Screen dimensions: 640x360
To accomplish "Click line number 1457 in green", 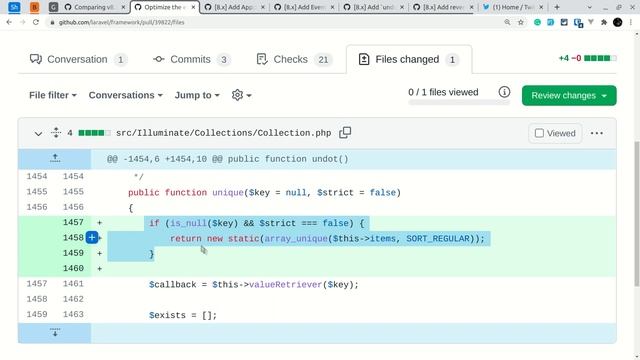I will tap(73, 222).
